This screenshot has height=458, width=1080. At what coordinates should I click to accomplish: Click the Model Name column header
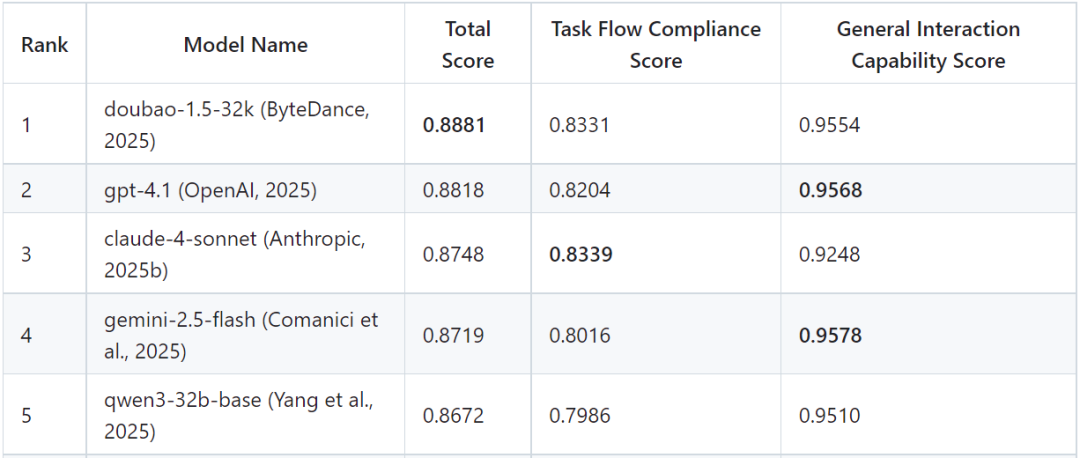point(246,45)
